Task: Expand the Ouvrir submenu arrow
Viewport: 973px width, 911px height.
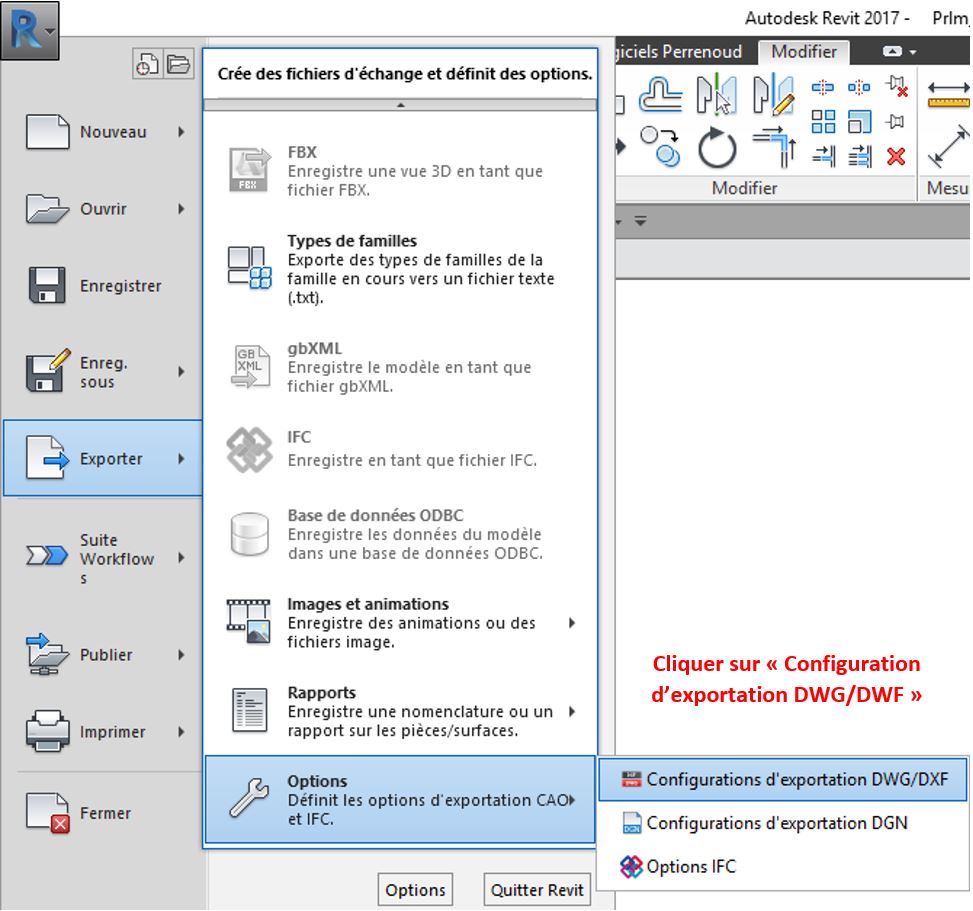Action: [x=181, y=209]
